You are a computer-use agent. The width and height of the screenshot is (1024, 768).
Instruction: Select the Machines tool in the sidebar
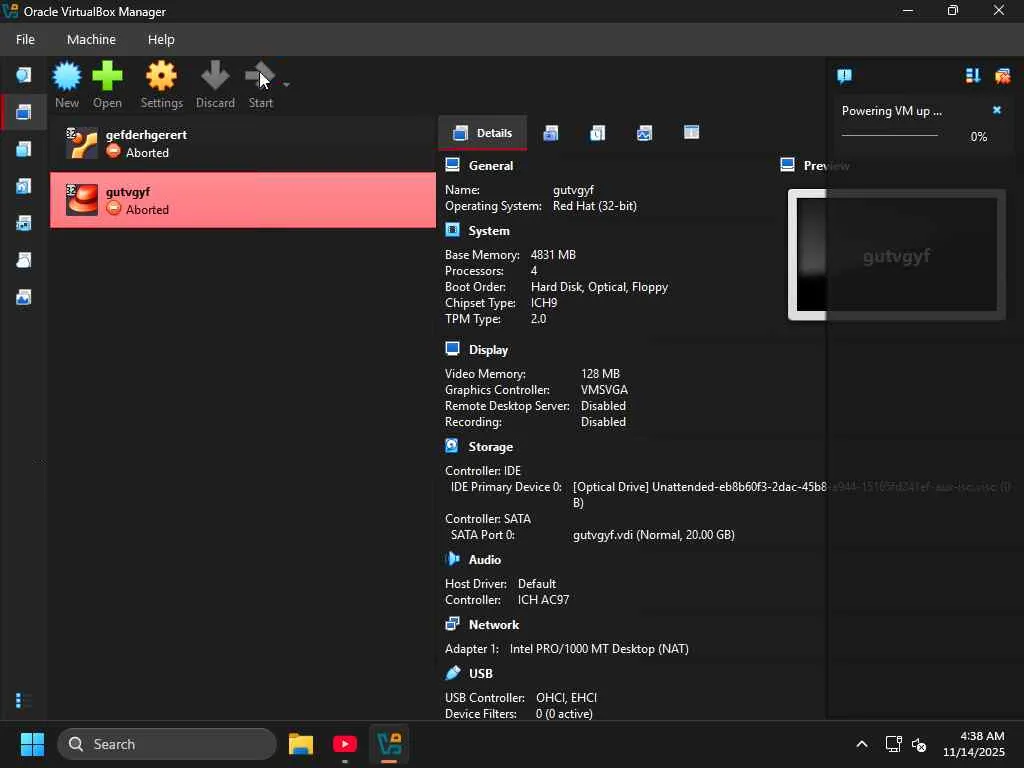(24, 112)
